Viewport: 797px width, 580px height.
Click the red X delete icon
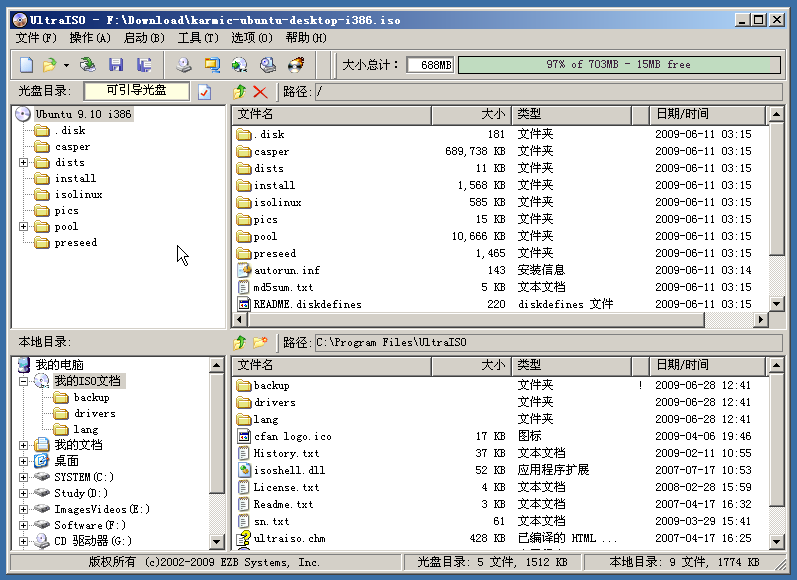pos(260,92)
